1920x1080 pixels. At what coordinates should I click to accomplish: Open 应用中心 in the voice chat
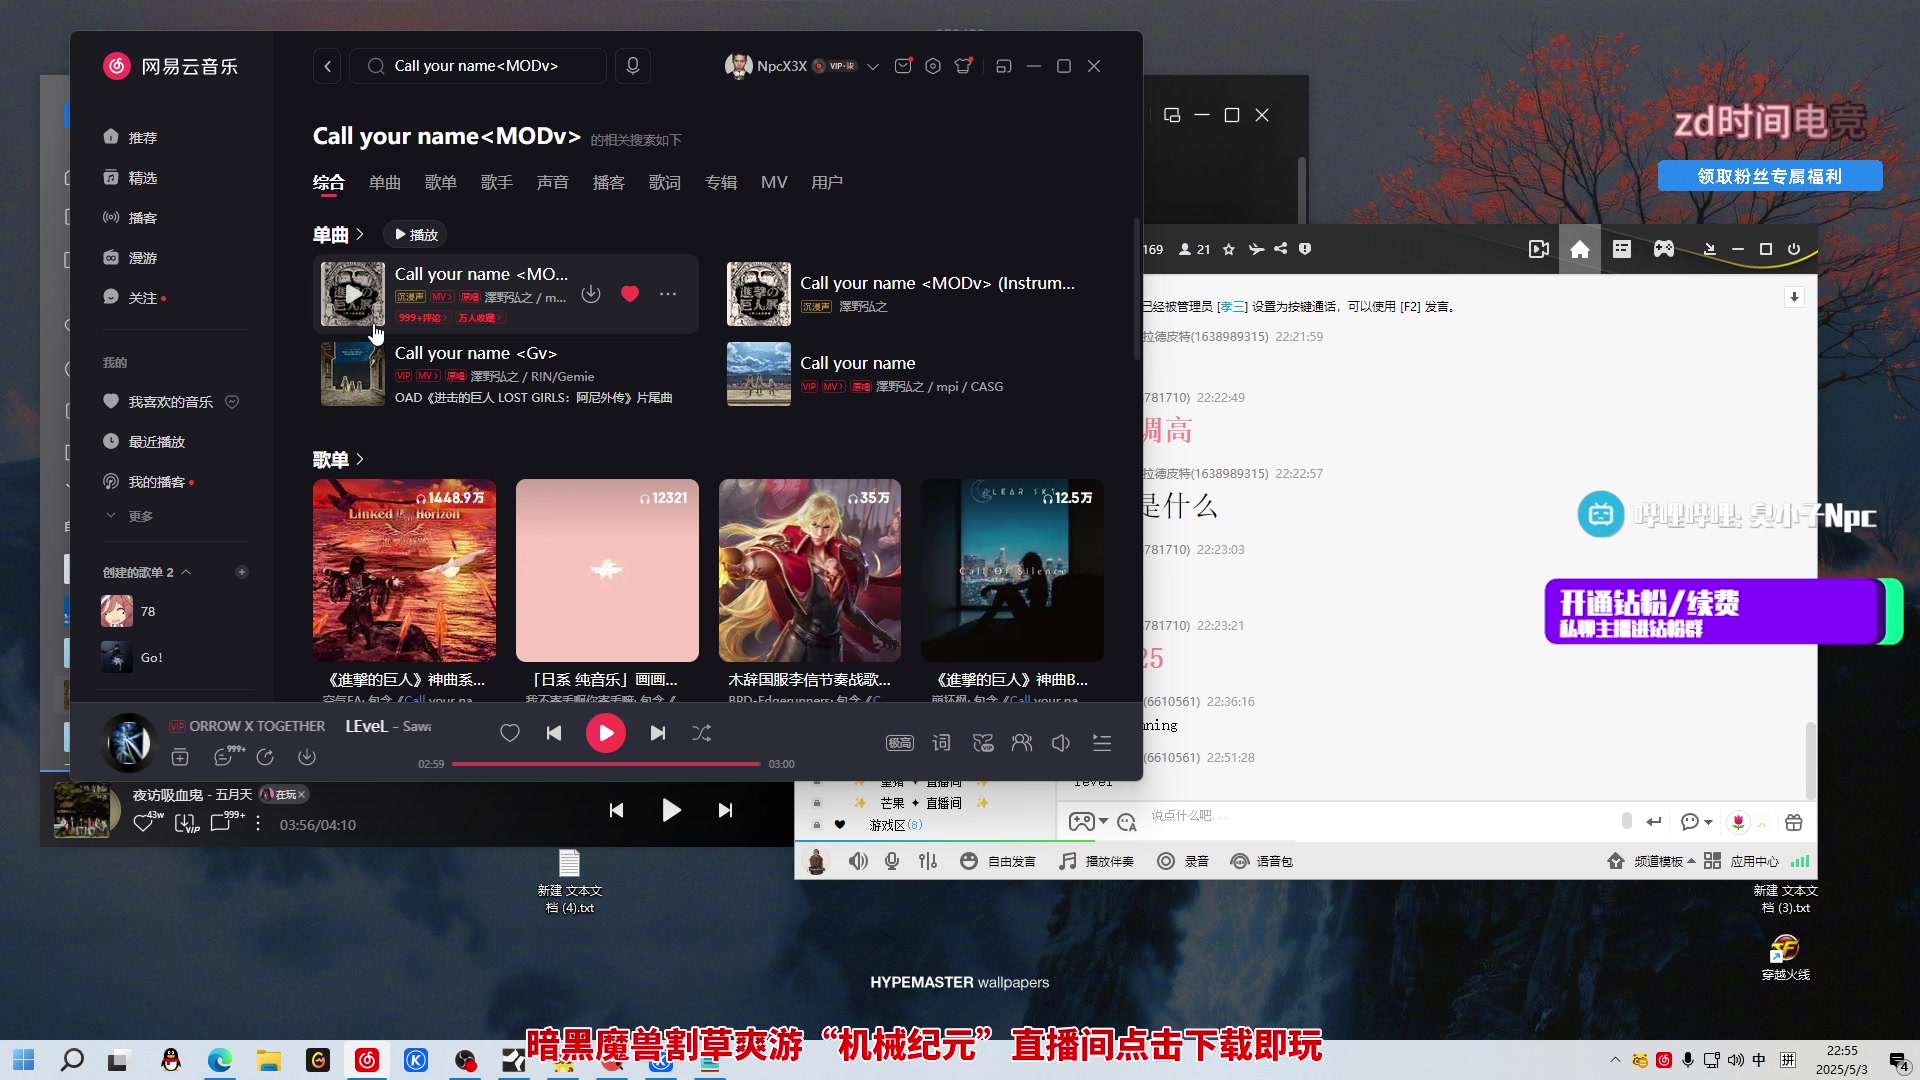[x=1741, y=861]
